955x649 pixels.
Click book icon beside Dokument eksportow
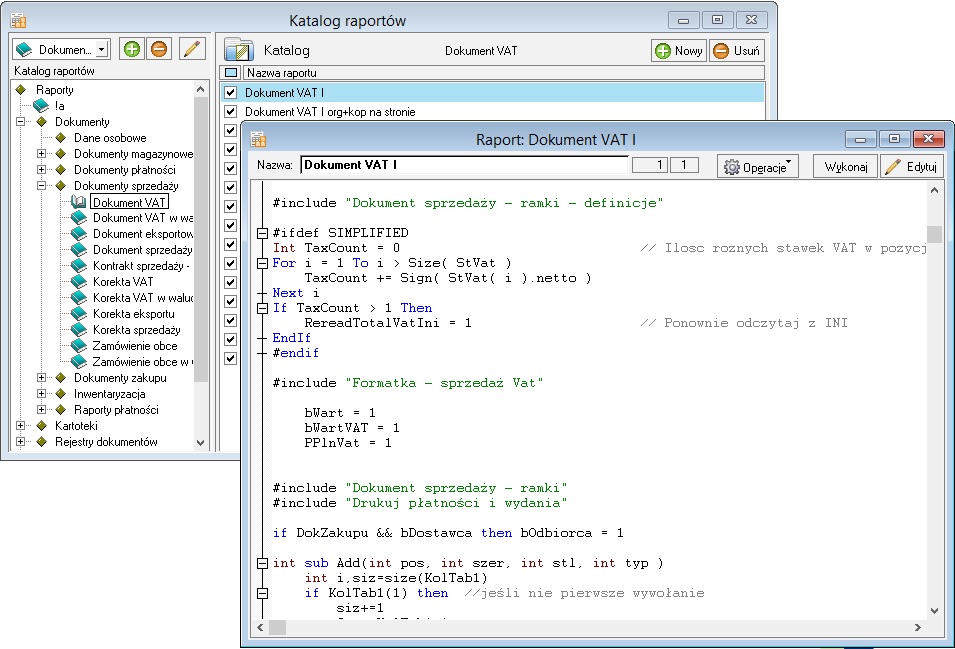79,233
